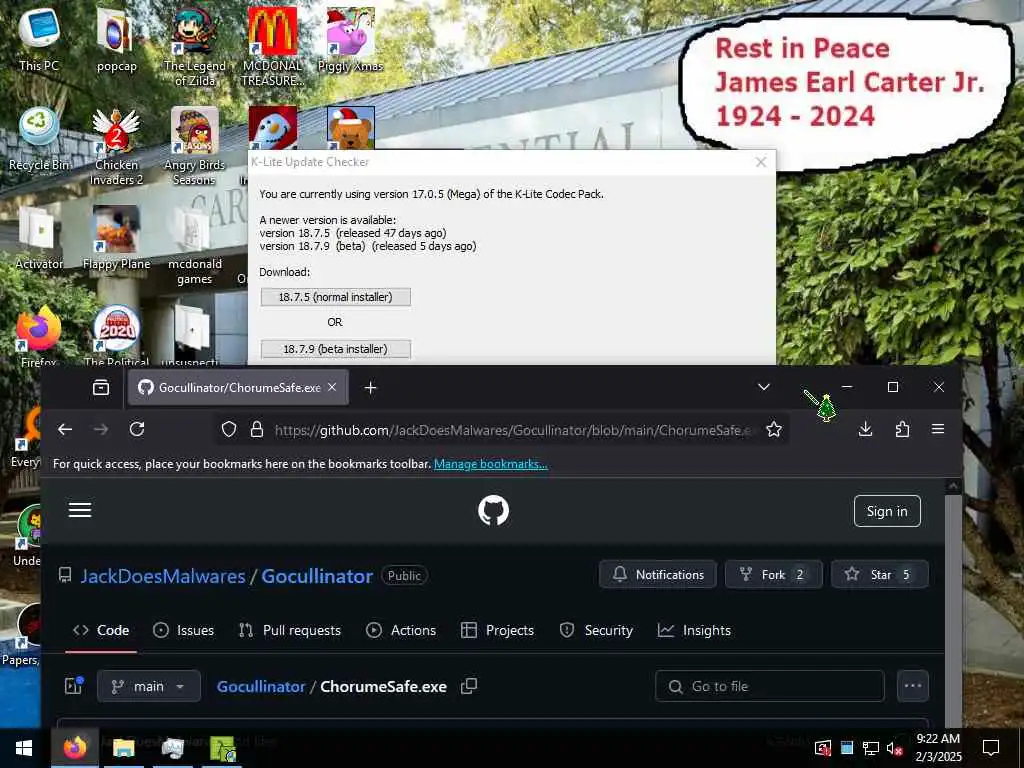Open the Security tab
Viewport: 1024px width, 768px height.
[596, 630]
